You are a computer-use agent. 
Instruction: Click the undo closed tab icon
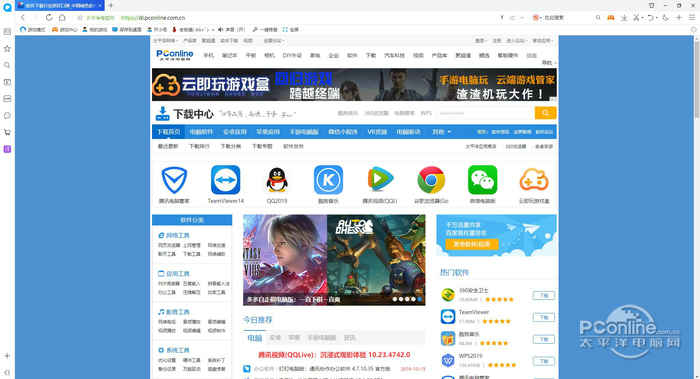tap(651, 17)
